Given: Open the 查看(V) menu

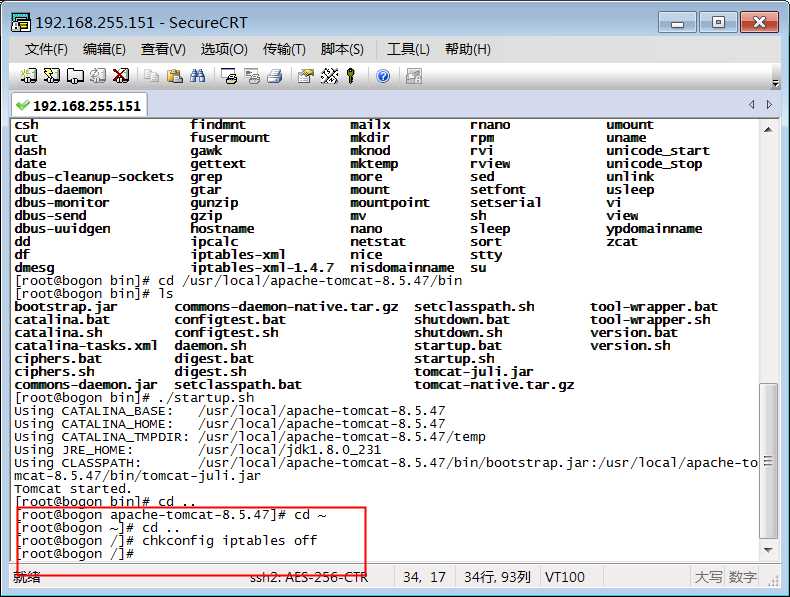Looking at the screenshot, I should (163, 49).
